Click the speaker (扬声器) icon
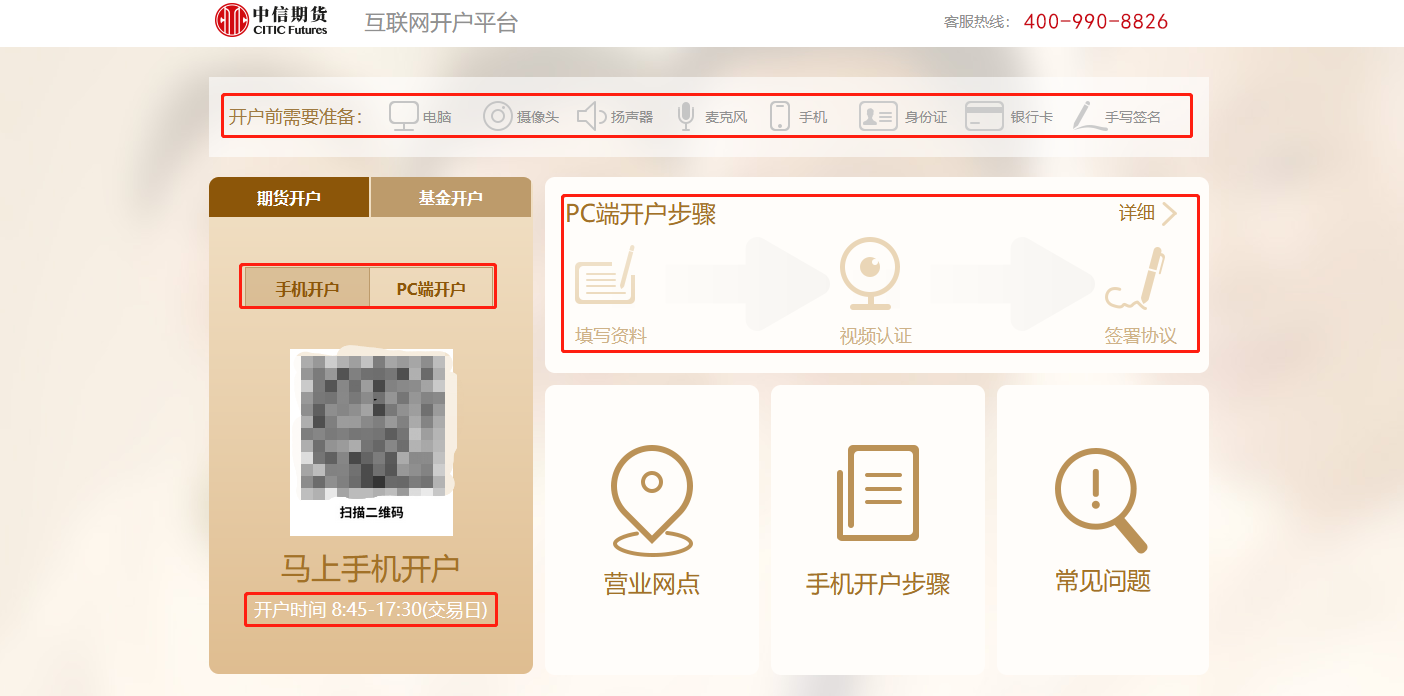1404x696 pixels. pos(591,116)
